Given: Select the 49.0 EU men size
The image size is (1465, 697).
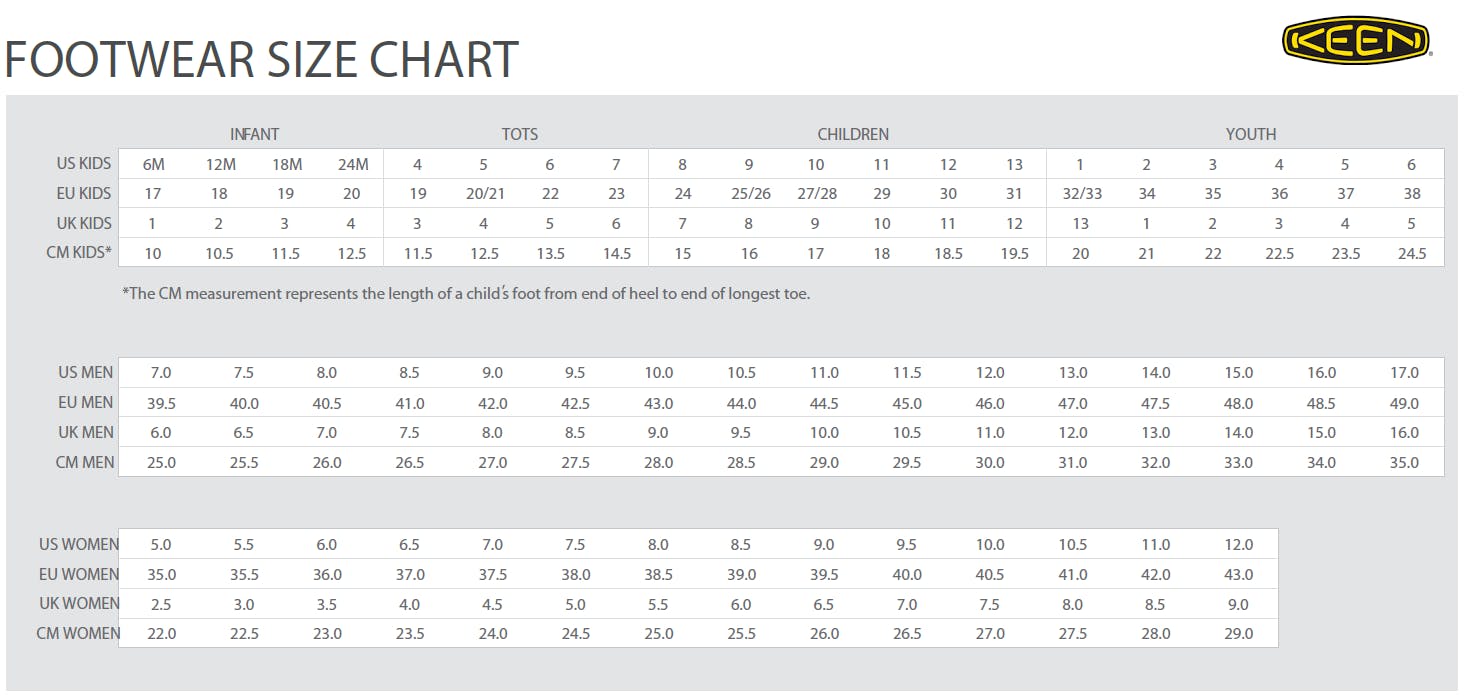Looking at the screenshot, I should point(1404,403).
